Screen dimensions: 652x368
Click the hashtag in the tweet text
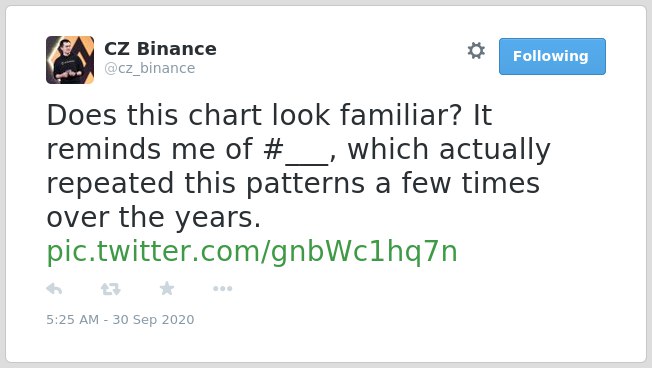pos(296,149)
